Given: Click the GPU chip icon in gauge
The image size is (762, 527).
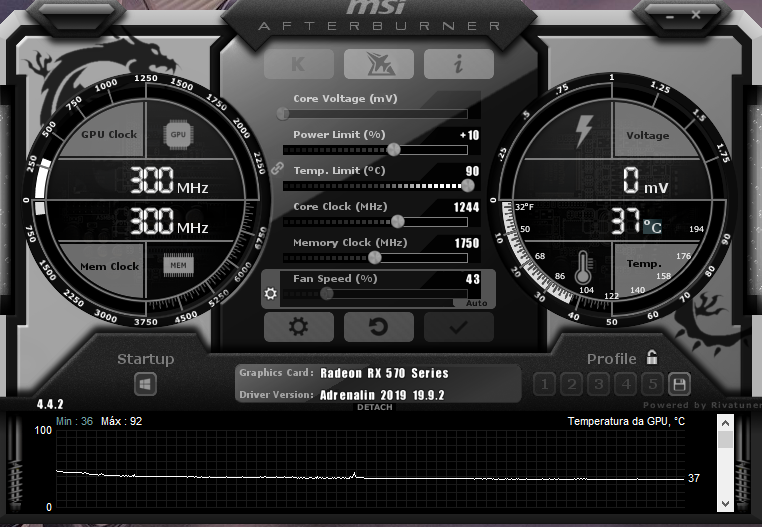Looking at the screenshot, I should tap(178, 135).
